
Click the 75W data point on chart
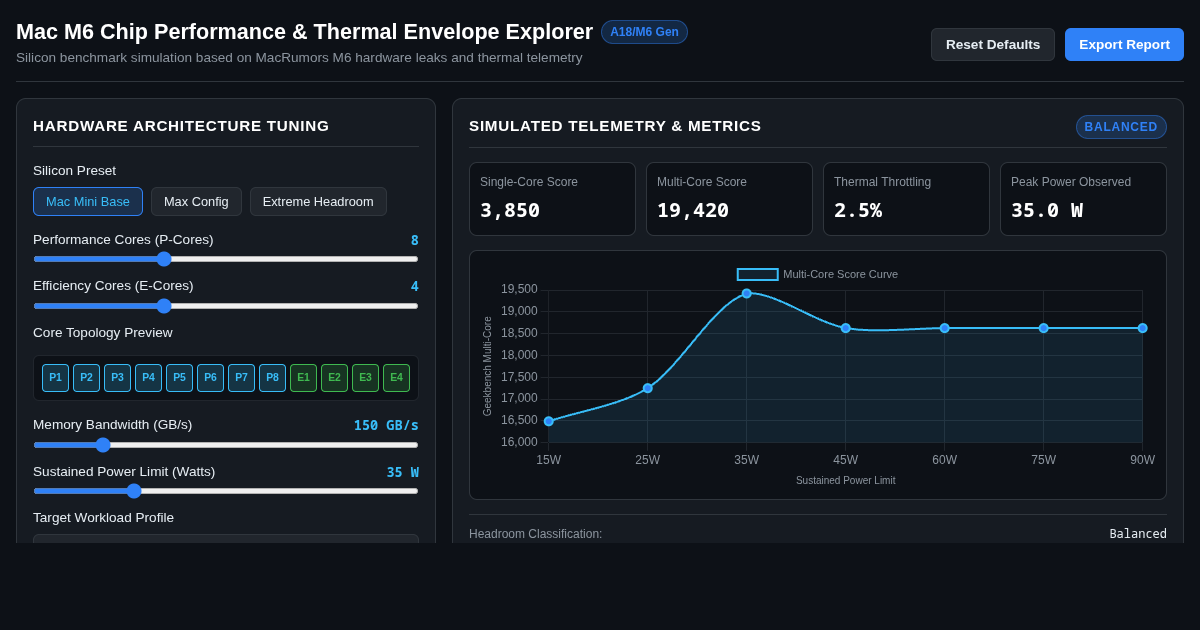tap(1044, 328)
